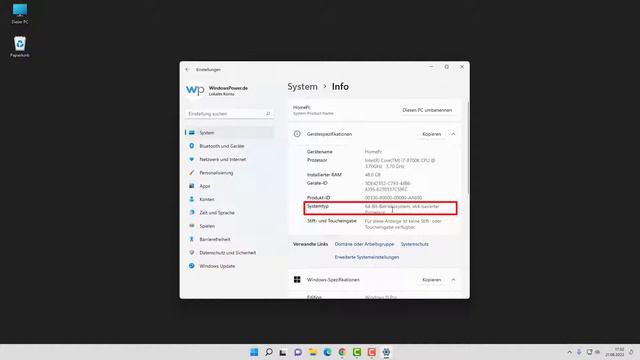
Task: Open the Papierkorb desktop icon
Action: [x=20, y=47]
